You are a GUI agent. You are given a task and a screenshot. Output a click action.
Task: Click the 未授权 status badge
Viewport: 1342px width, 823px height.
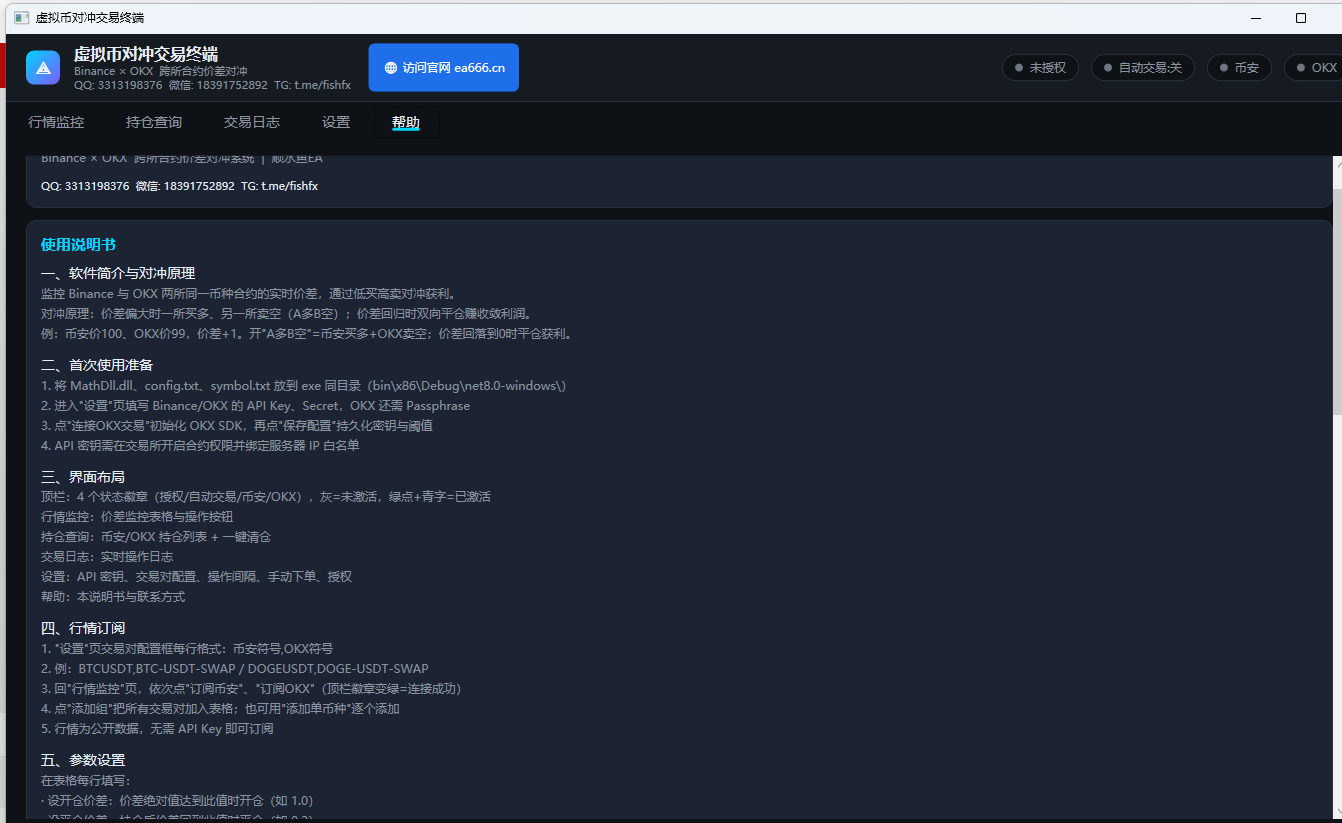click(1040, 68)
